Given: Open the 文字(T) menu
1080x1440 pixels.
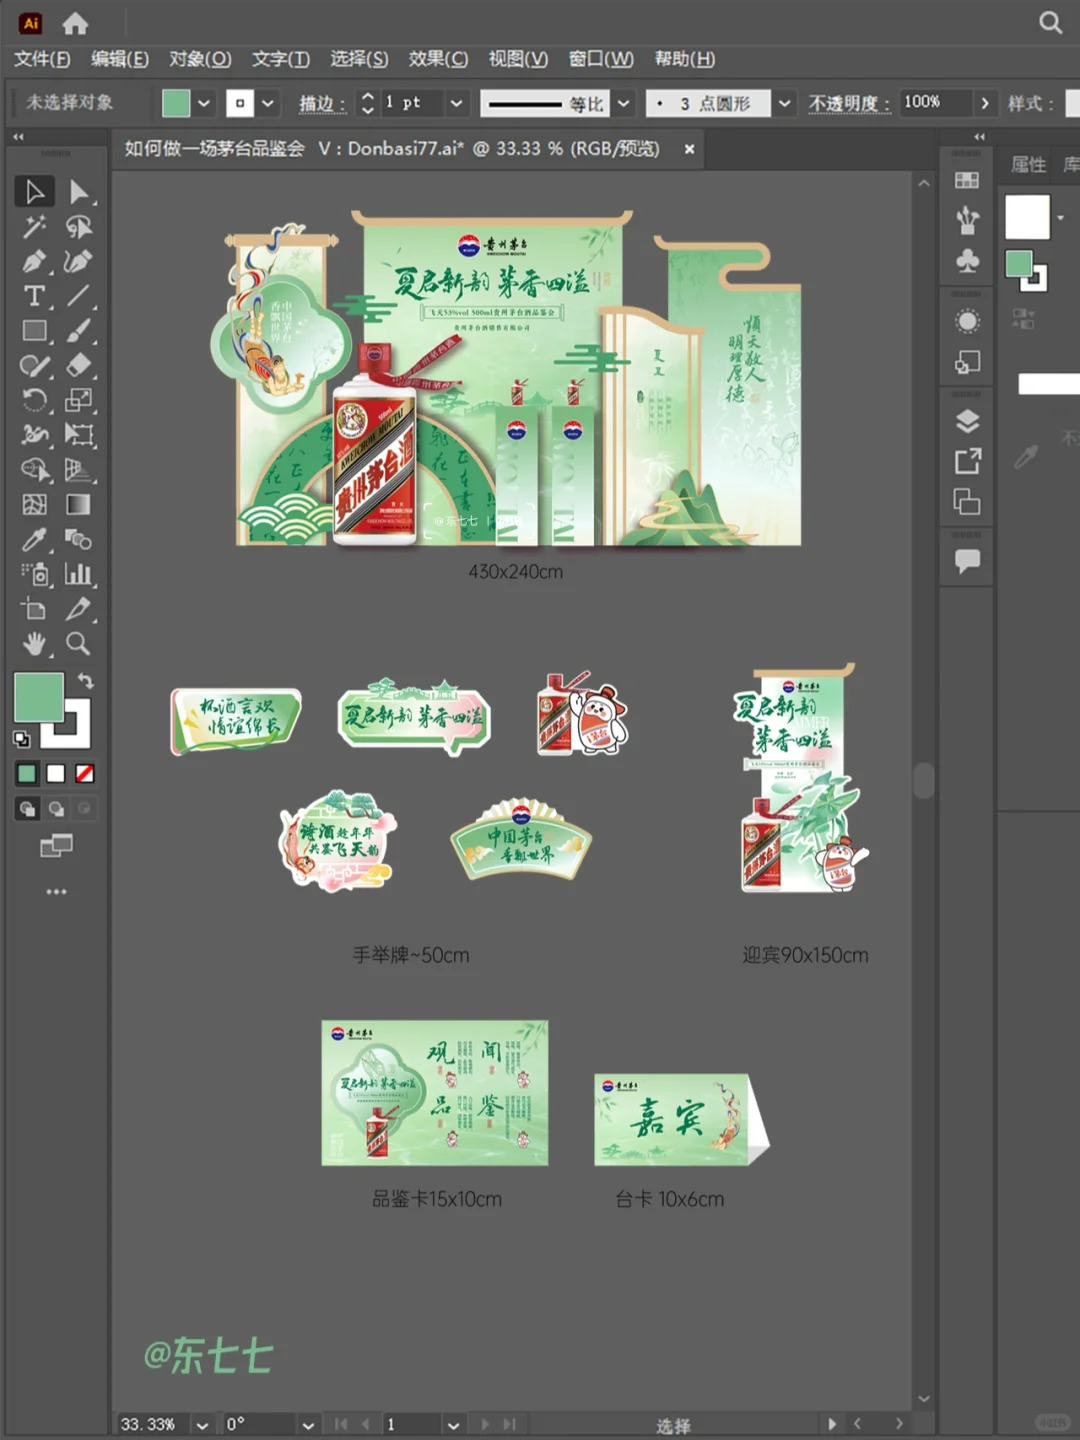Looking at the screenshot, I should [x=280, y=59].
